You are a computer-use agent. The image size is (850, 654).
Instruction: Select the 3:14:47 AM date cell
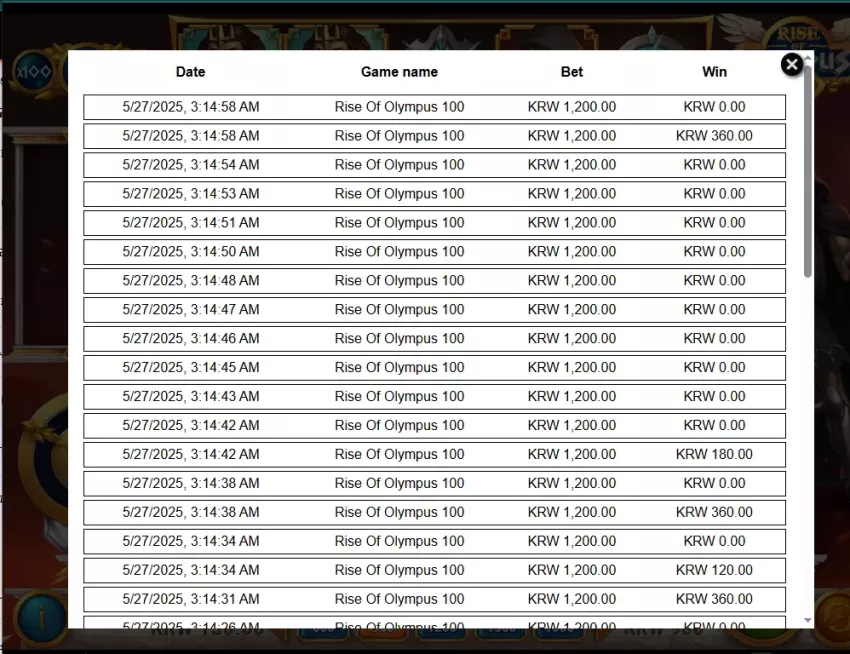pyautogui.click(x=191, y=310)
